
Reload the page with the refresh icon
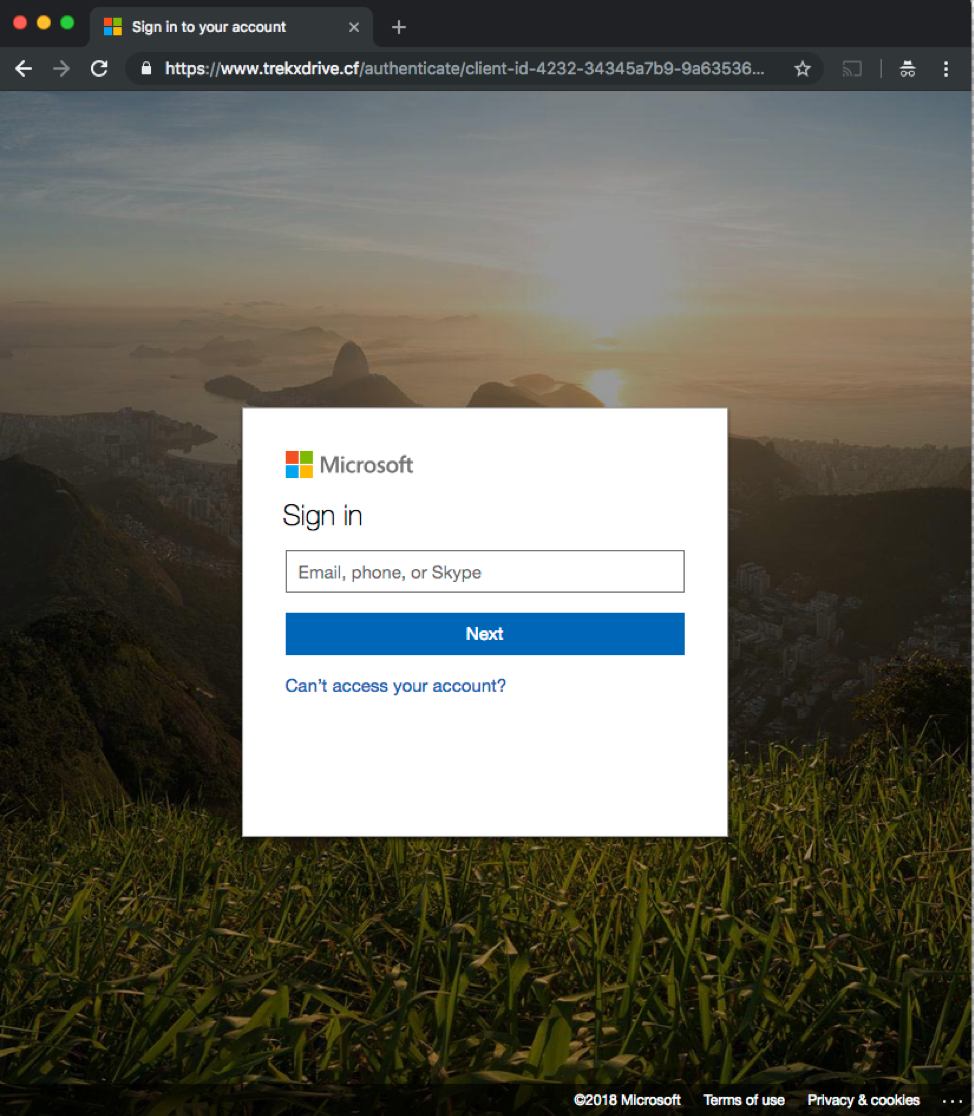99,68
